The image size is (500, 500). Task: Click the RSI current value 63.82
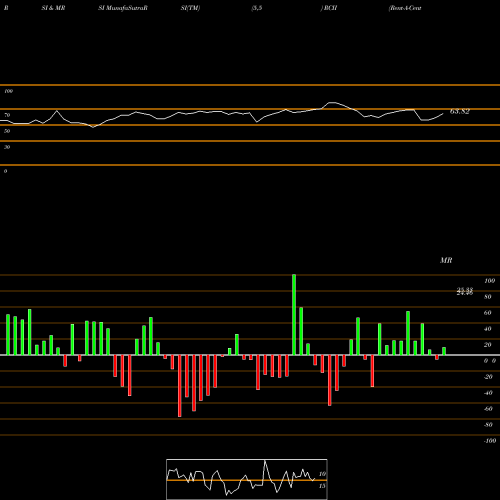point(460,111)
